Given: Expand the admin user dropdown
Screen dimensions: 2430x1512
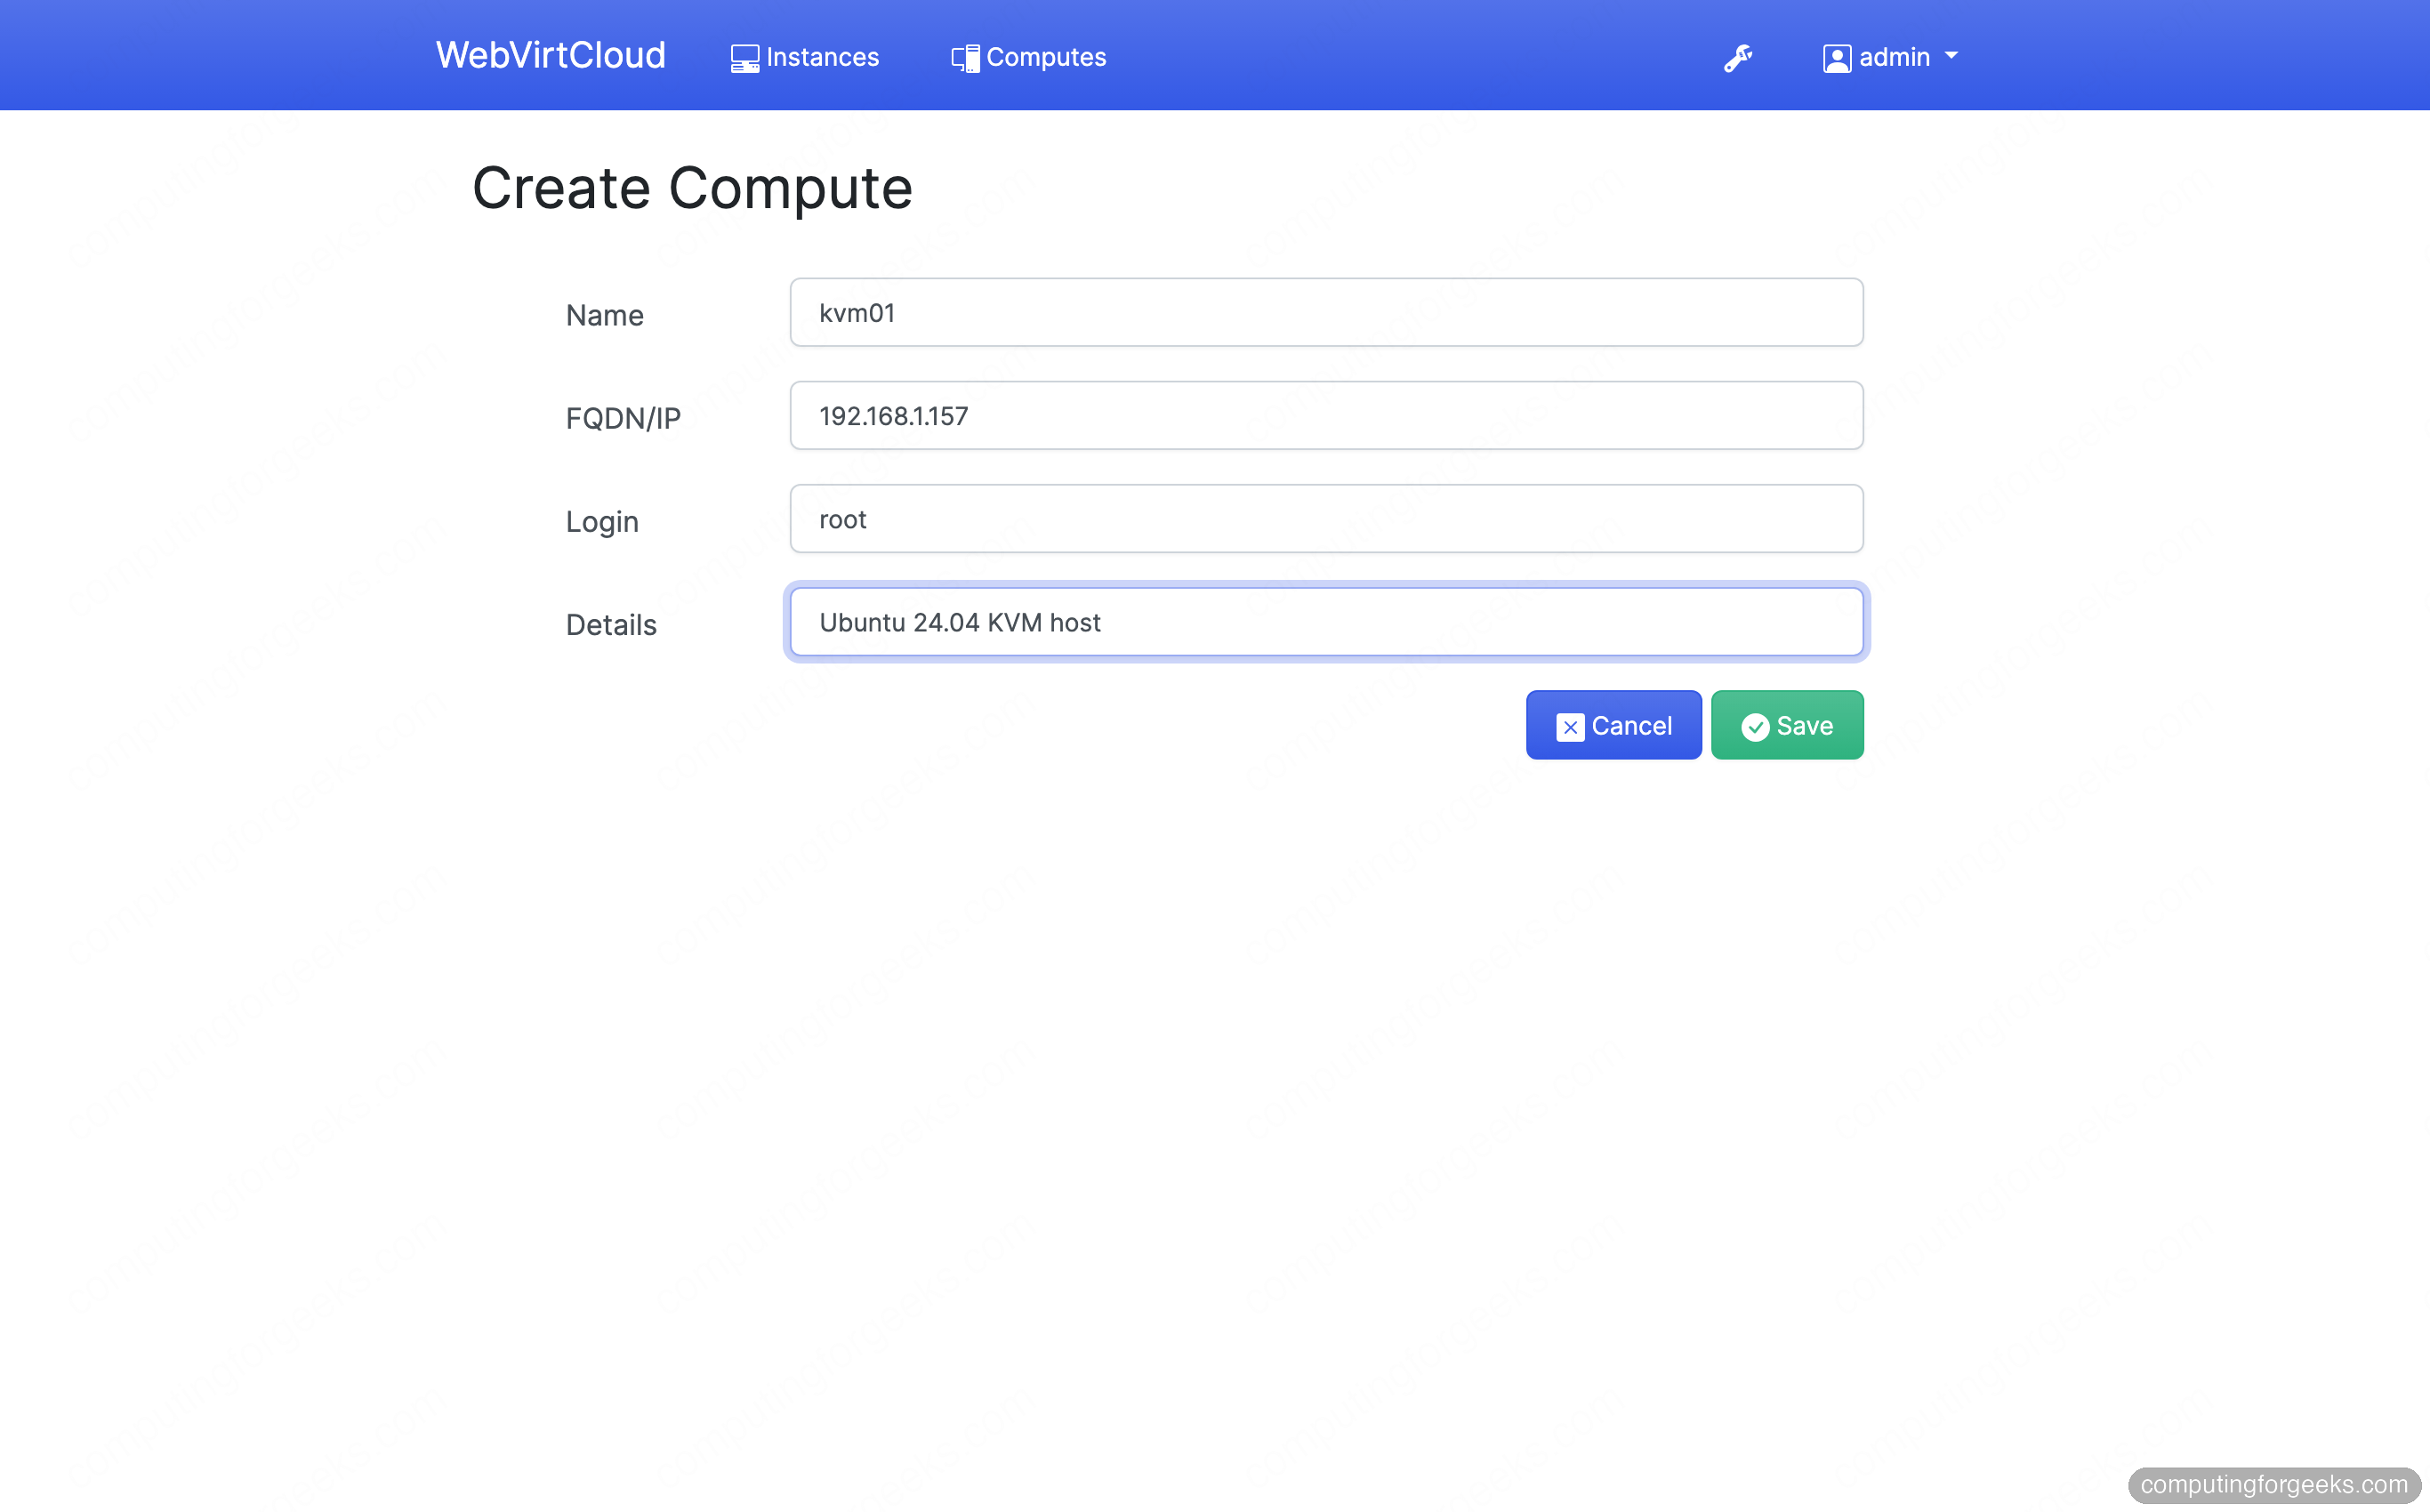Looking at the screenshot, I should click(x=1890, y=57).
